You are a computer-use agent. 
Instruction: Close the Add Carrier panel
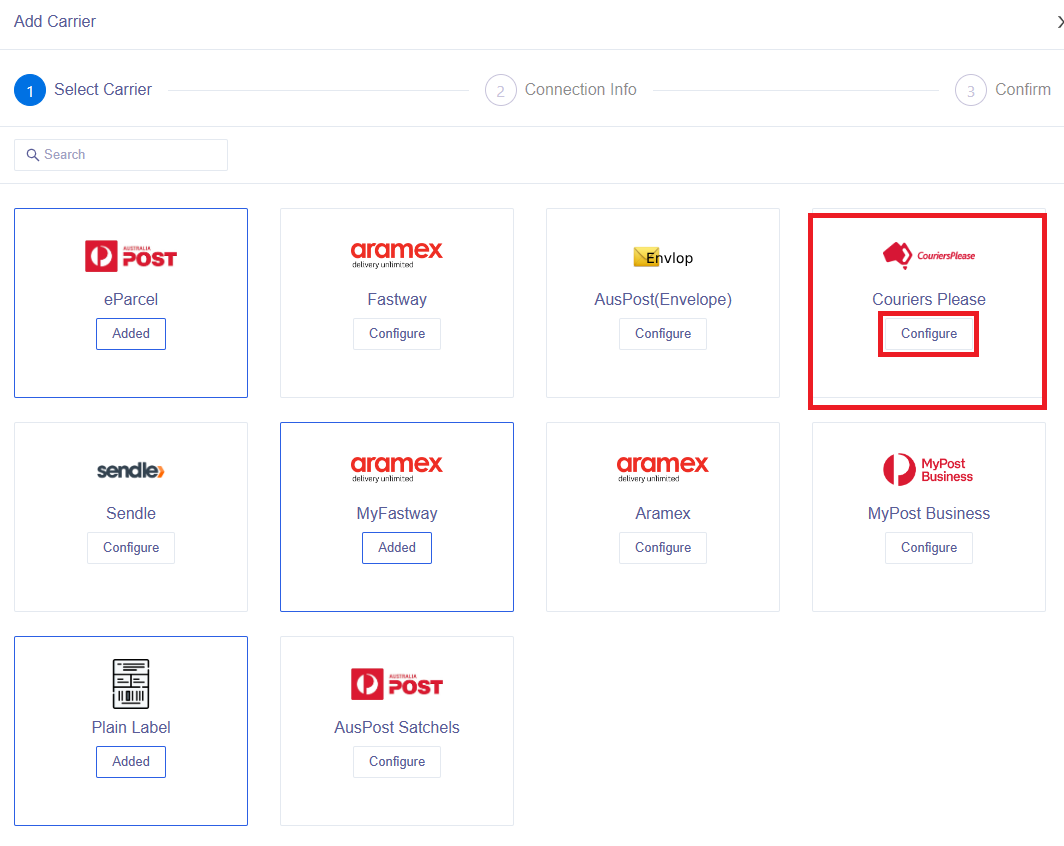[1060, 21]
